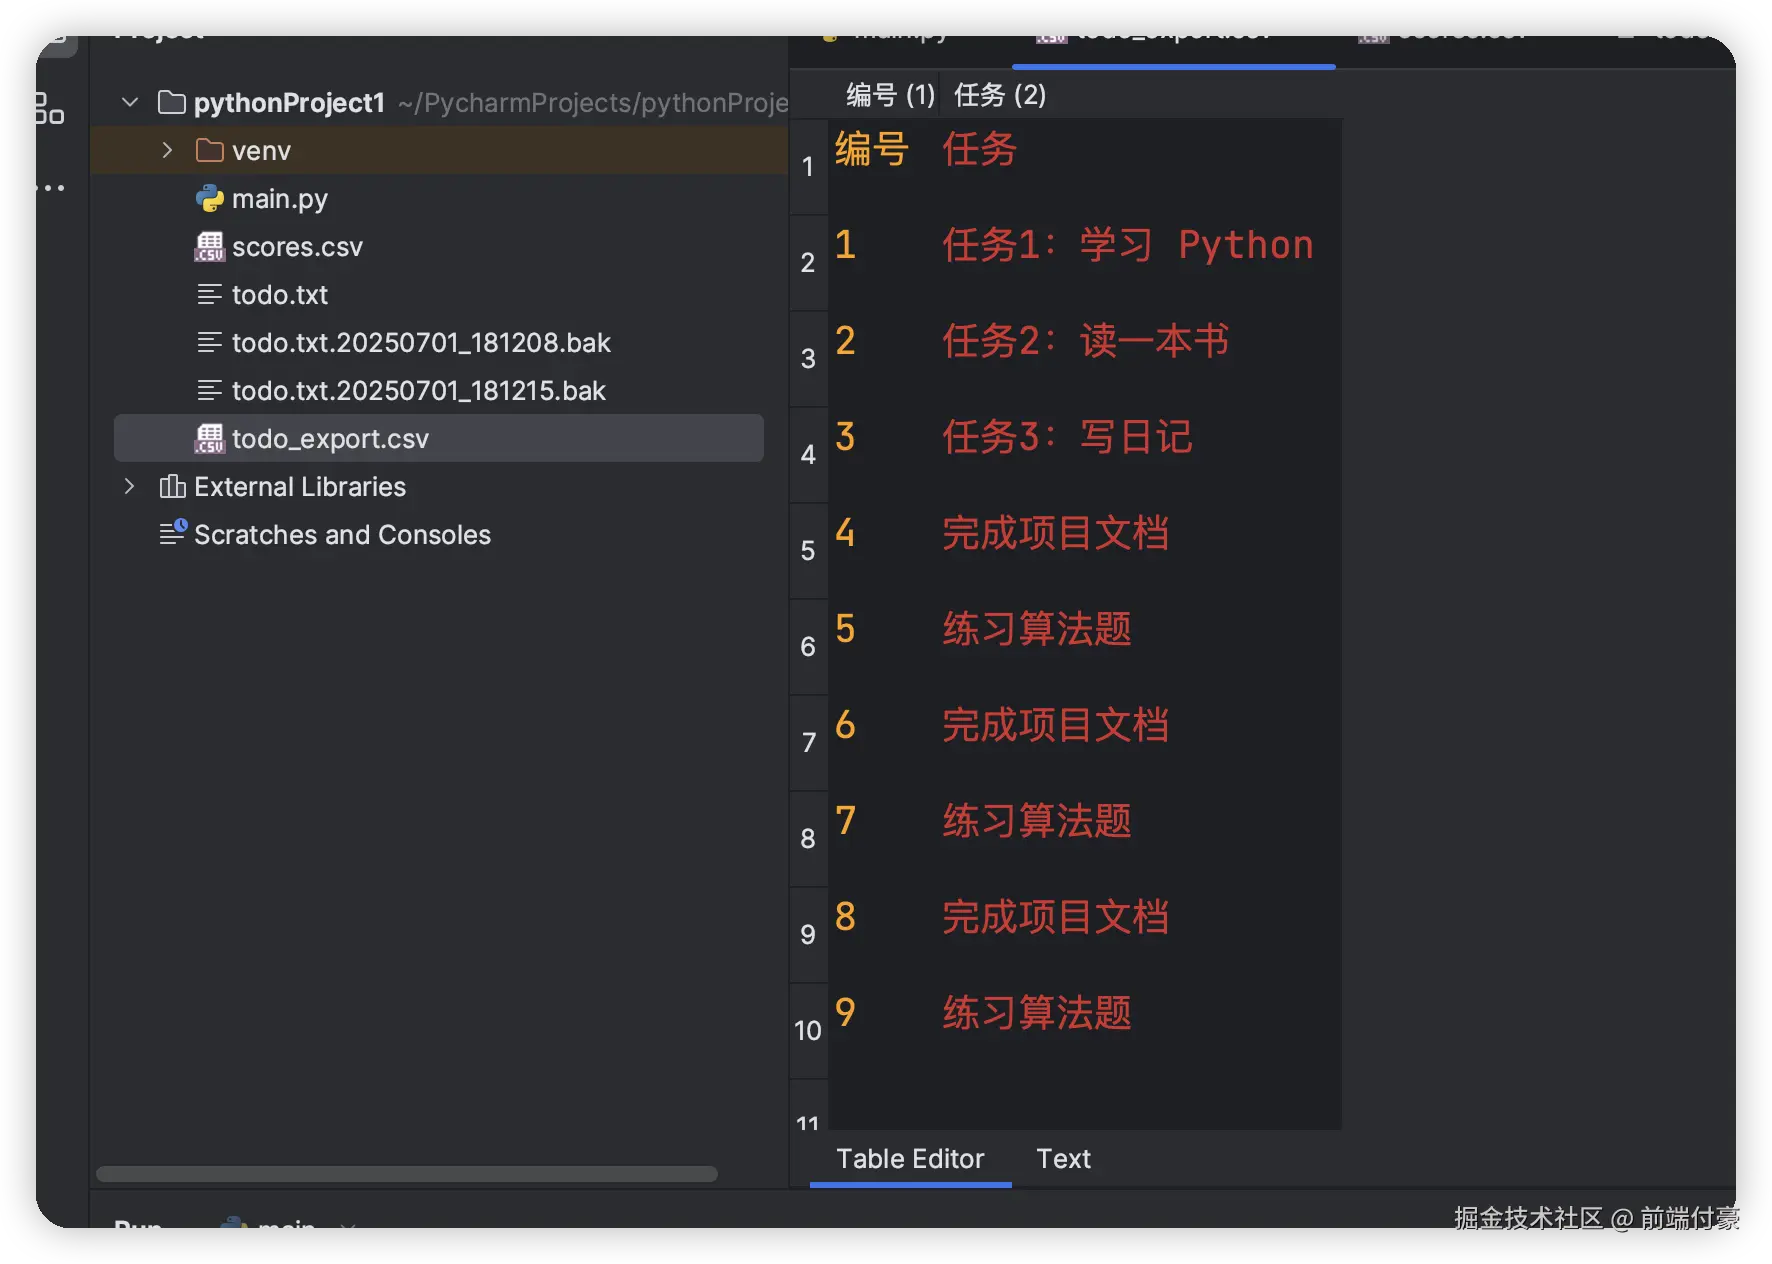Screen dimensions: 1772x1264
Task: Switch to the Text tab
Action: 1063,1159
